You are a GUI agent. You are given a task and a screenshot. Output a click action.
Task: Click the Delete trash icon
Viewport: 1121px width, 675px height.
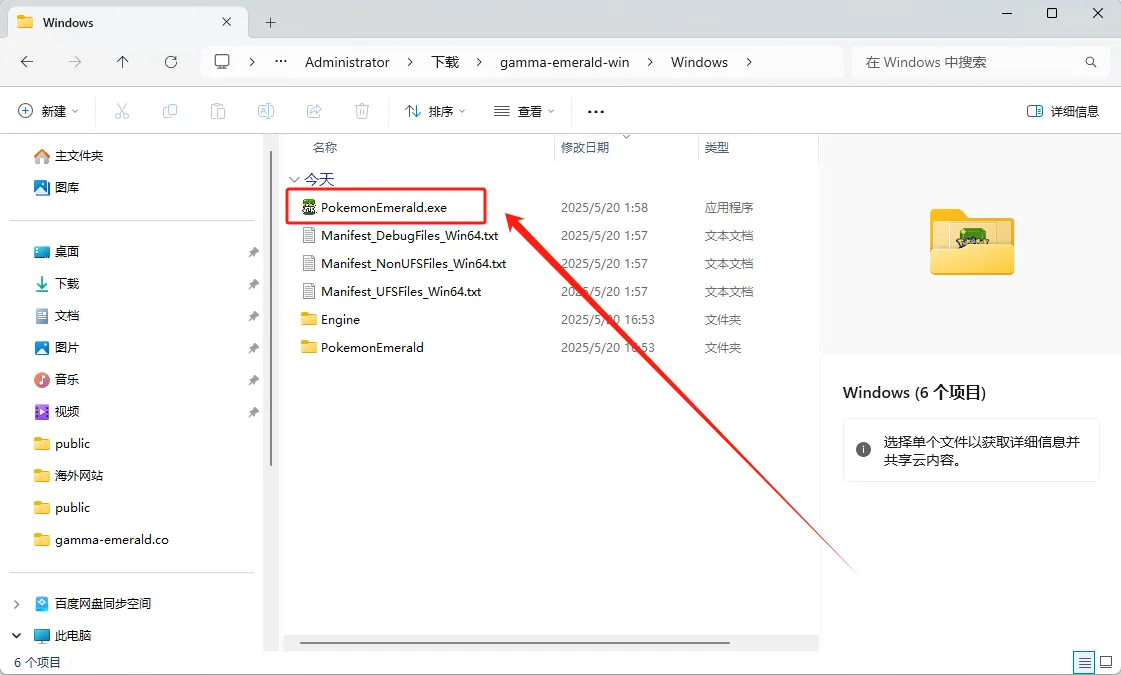click(362, 111)
